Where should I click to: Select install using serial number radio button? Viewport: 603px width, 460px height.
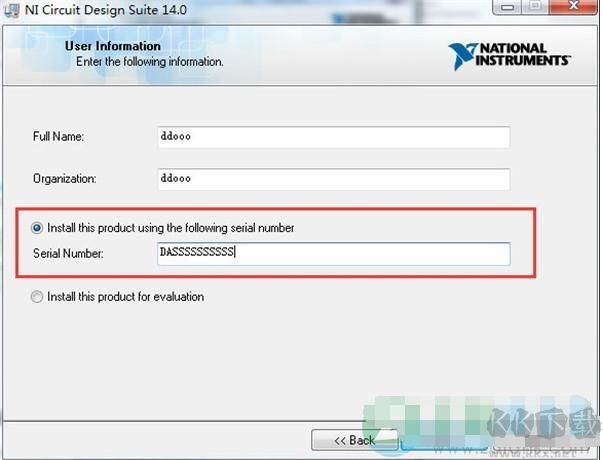click(x=37, y=228)
